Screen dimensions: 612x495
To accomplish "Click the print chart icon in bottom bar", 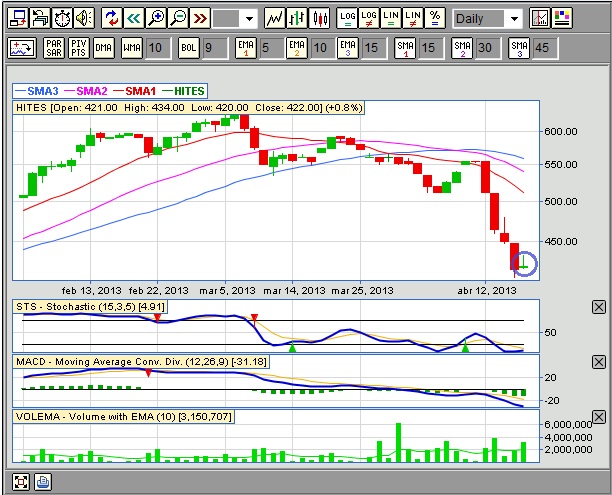I will (43, 482).
